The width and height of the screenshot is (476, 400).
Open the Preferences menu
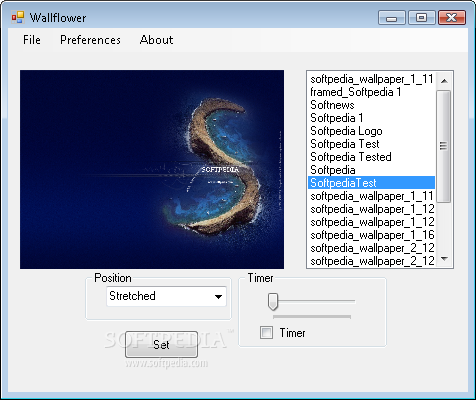(90, 40)
